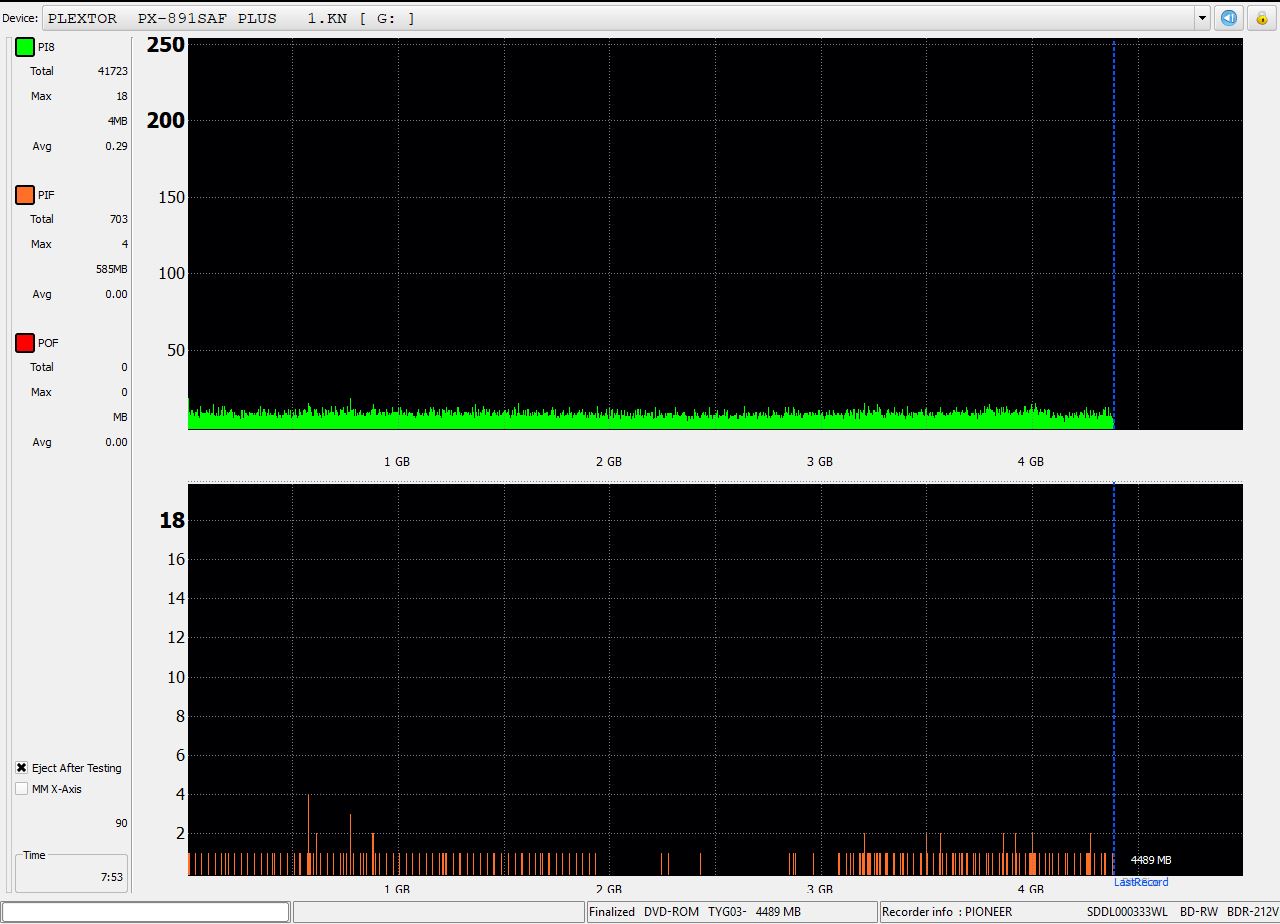
Task: Click the empty status field at bottom left
Action: click(147, 912)
